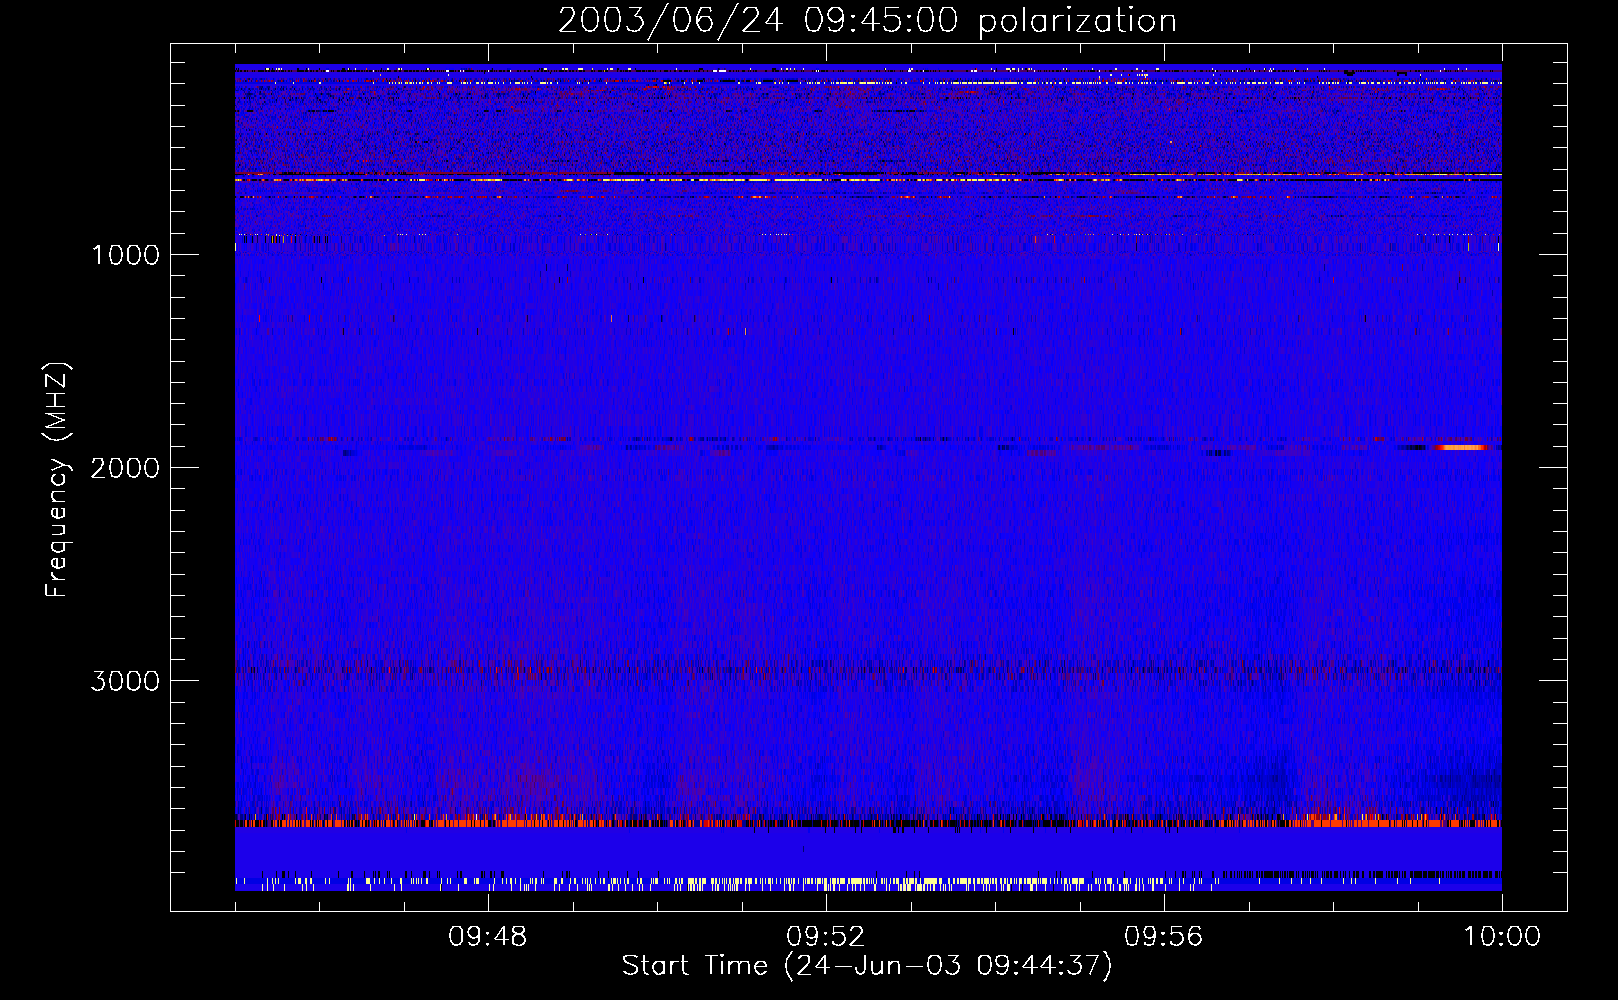Click the 2000 frequency tick label

125,468
